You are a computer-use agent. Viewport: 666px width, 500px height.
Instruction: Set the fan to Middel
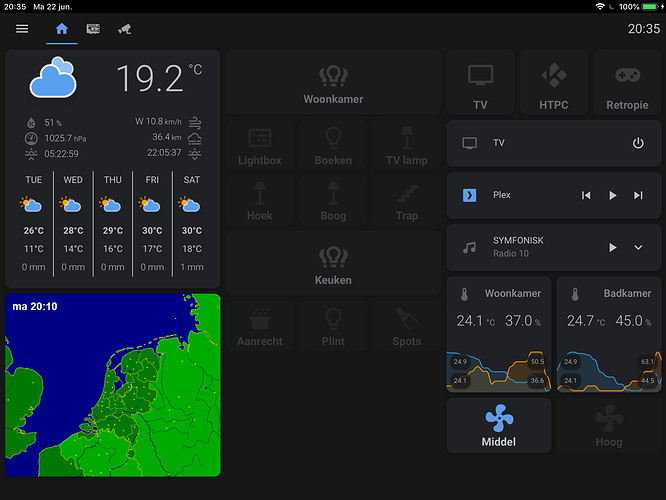click(x=499, y=426)
